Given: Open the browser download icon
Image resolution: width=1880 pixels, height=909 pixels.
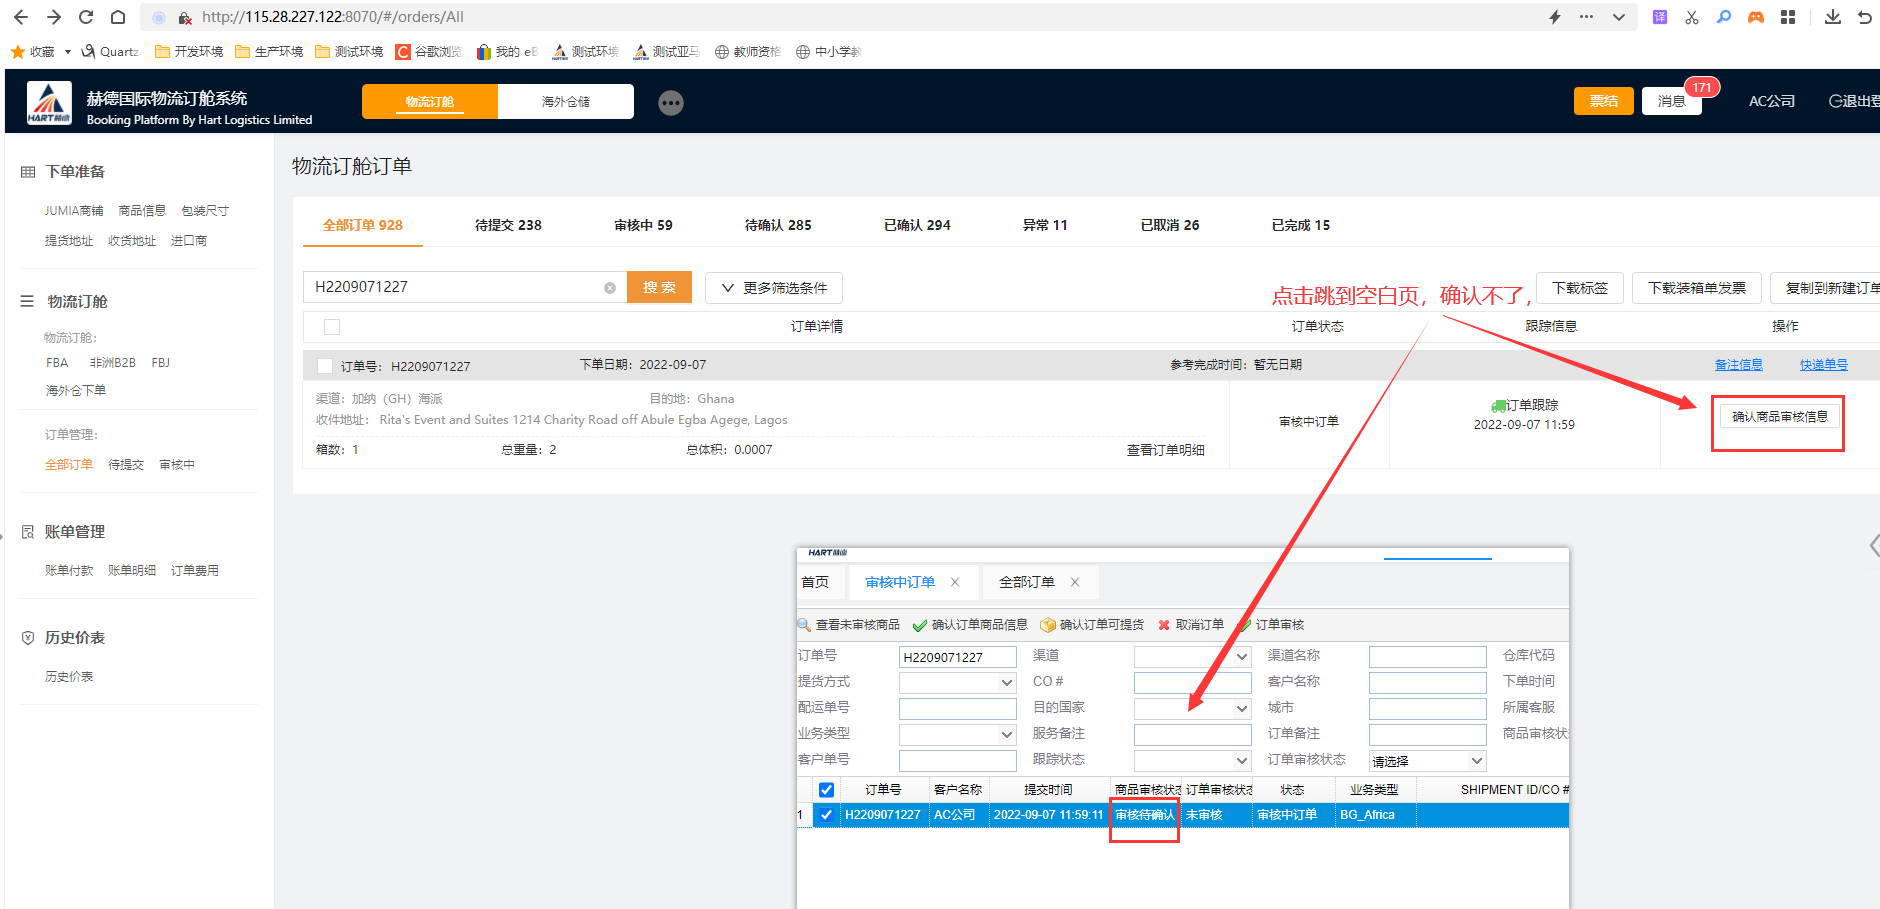Looking at the screenshot, I should [x=1832, y=17].
